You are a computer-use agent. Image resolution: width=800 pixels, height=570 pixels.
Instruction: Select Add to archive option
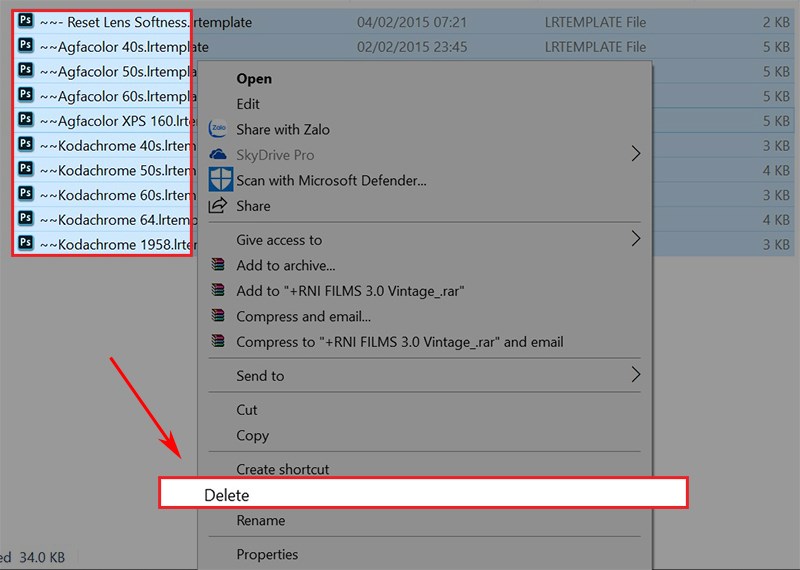(286, 265)
